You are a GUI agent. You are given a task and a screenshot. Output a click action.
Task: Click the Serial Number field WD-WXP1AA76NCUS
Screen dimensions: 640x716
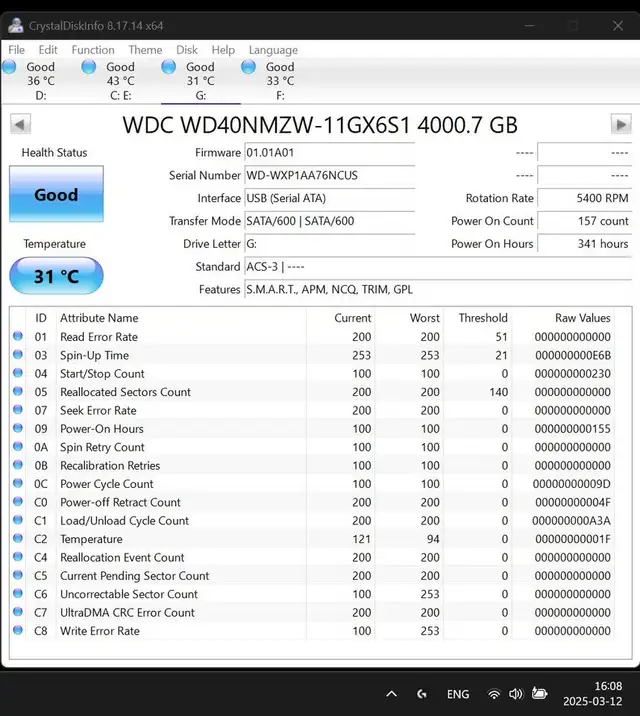[x=330, y=175]
